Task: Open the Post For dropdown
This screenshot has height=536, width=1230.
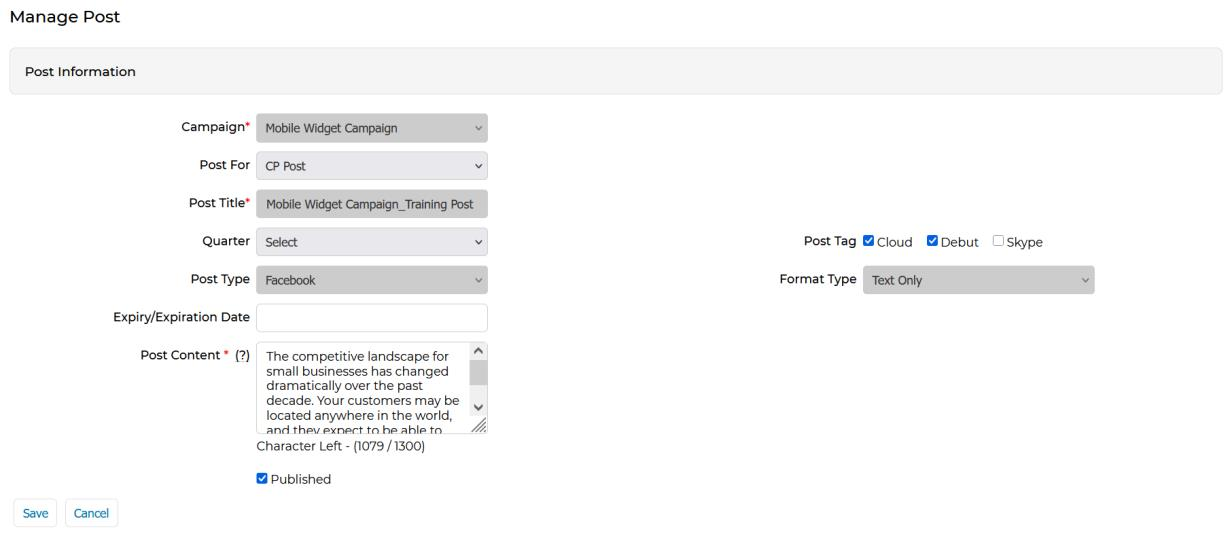Action: [x=372, y=166]
